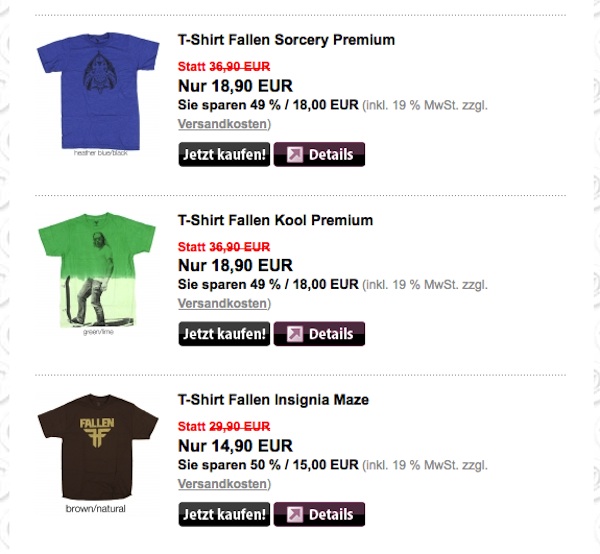Click the brown/natural color caption
Screen dimensions: 600x554
pos(98,508)
